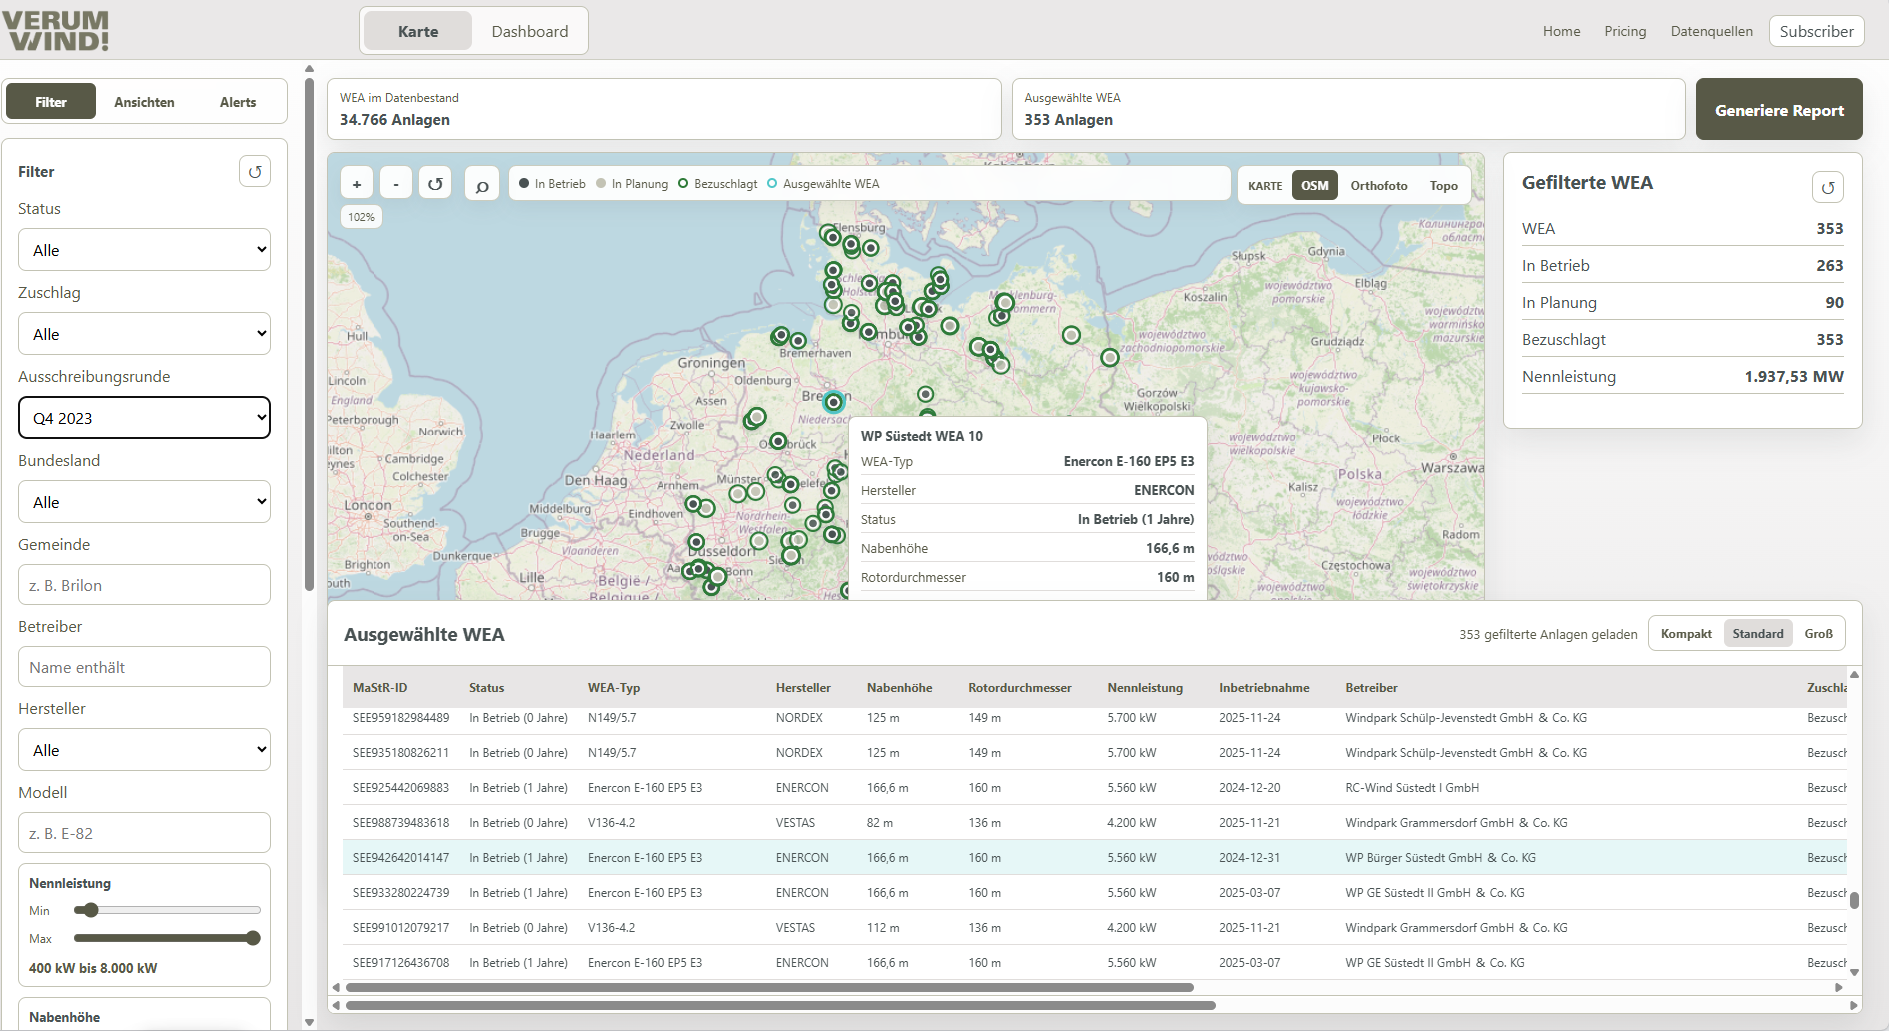This screenshot has height=1031, width=1889.
Task: Open Ausschreibungsrunde dropdown showing Q4 2023
Action: tap(144, 418)
